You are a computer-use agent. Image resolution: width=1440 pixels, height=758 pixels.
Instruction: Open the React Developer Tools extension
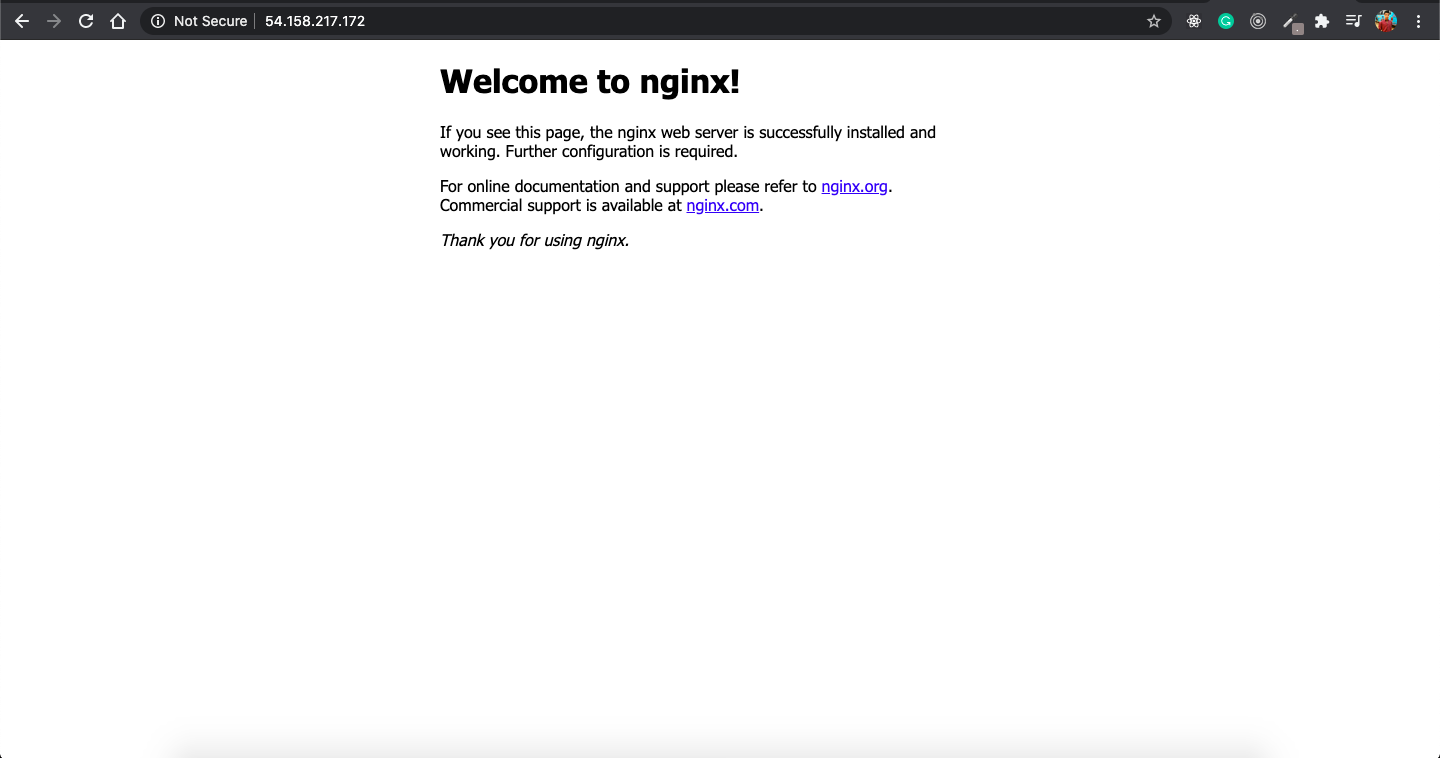click(1194, 21)
